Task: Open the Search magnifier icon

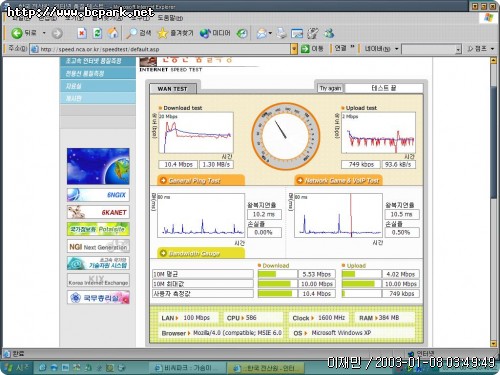Action: click(x=131, y=33)
